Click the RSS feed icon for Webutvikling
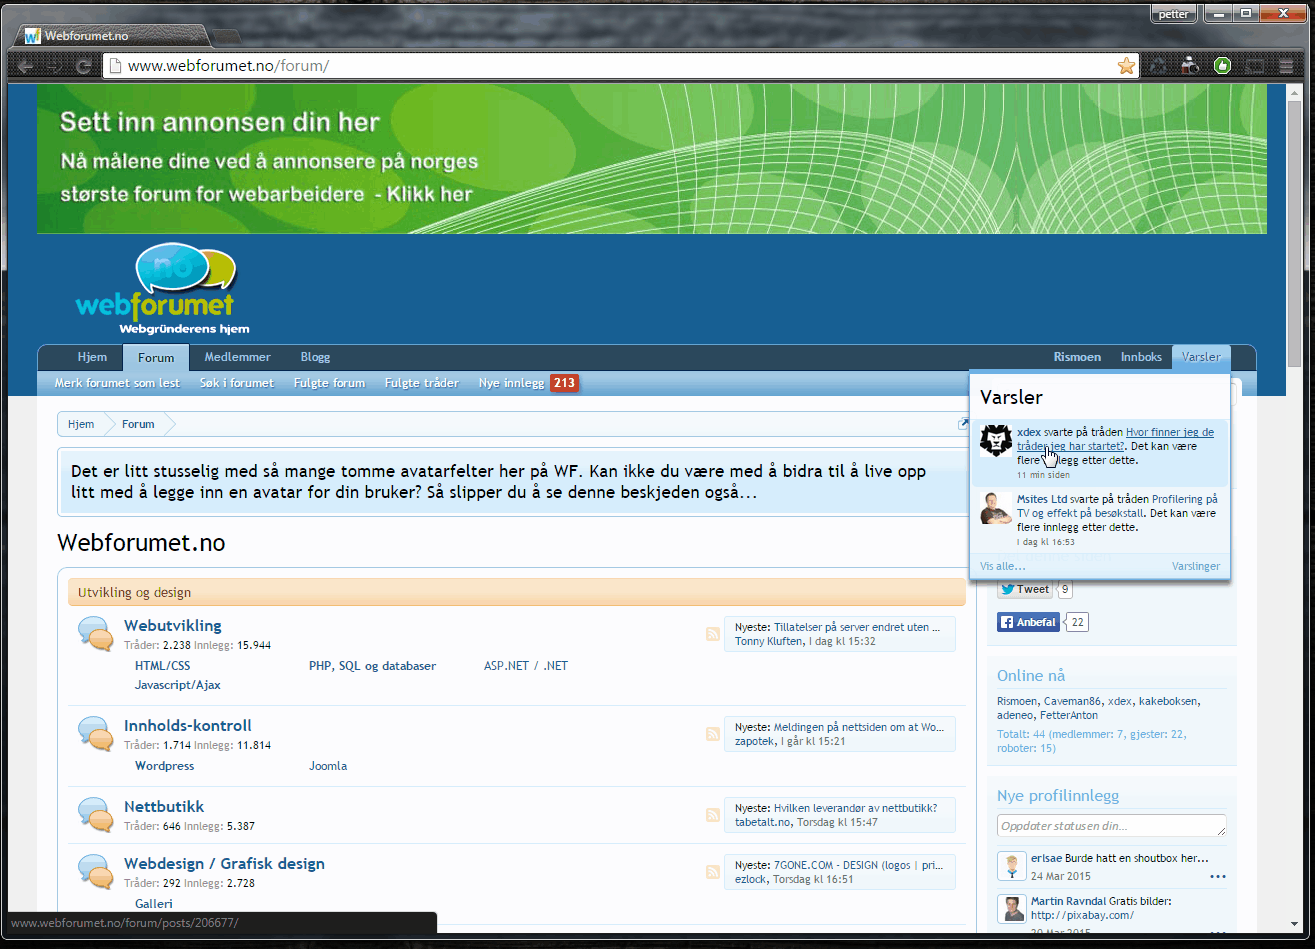The image size is (1315, 949). (712, 634)
